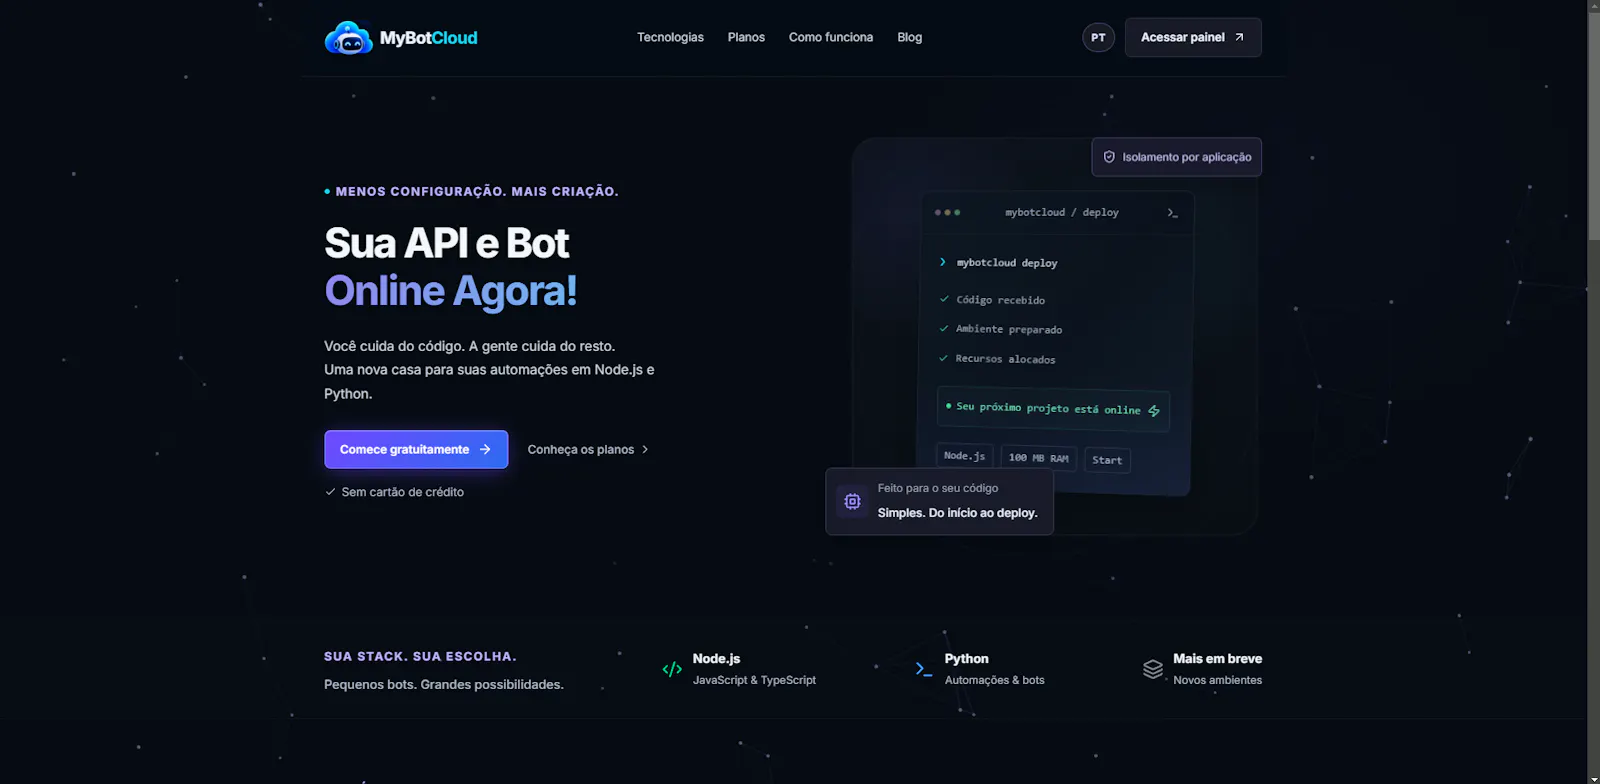Click the SUA STACK. SUA ESCOLHA. heading
The height and width of the screenshot is (784, 1600).
420,656
